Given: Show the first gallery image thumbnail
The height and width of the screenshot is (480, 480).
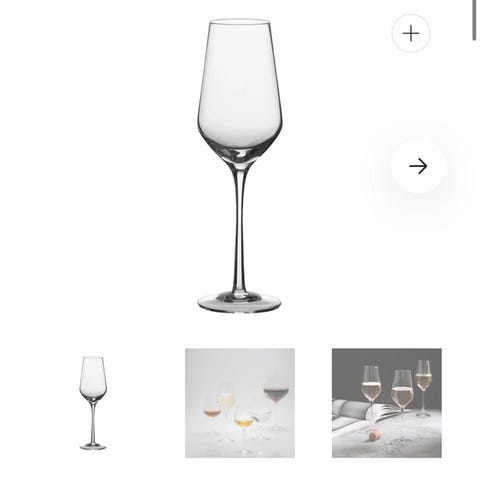Looking at the screenshot, I should click(x=93, y=403).
